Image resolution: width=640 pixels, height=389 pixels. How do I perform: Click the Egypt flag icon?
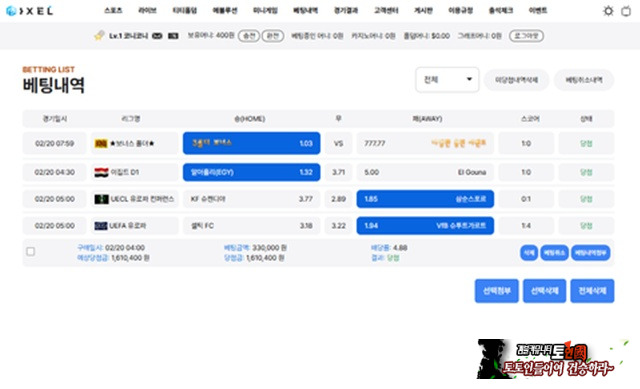pyautogui.click(x=101, y=172)
